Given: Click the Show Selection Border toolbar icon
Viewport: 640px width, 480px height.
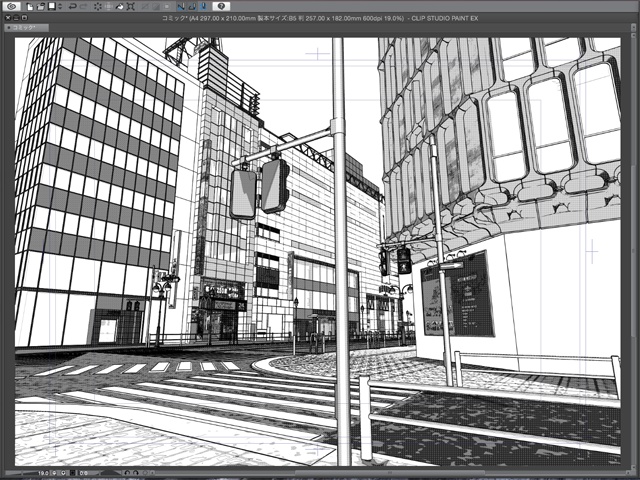Looking at the screenshot, I should (x=167, y=7).
